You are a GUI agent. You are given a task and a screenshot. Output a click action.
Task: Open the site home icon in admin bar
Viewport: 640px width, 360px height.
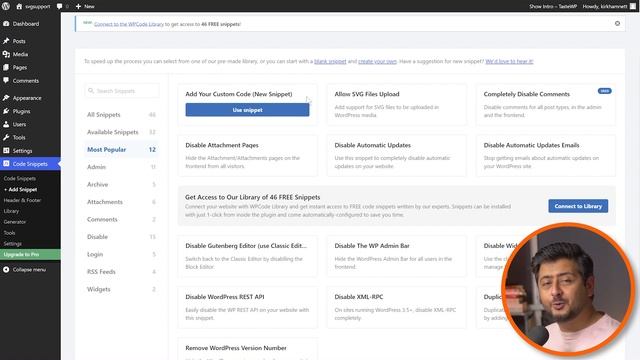click(19, 7)
